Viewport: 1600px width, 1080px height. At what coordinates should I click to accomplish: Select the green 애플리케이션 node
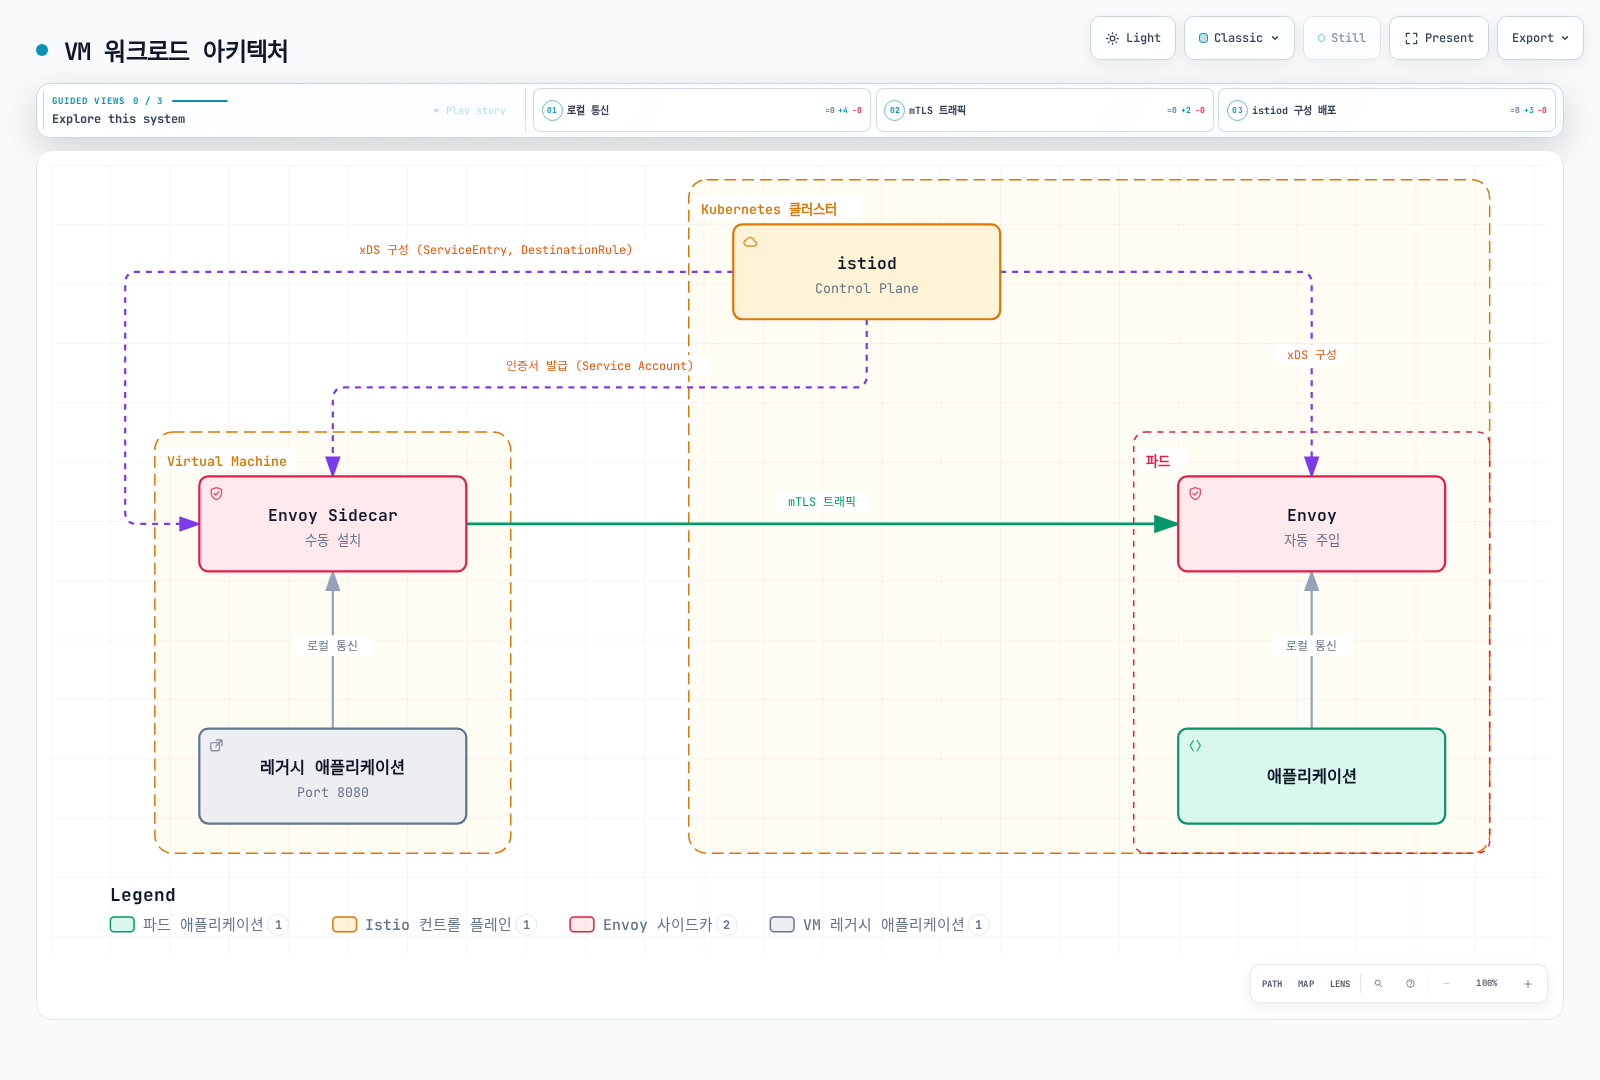1312,776
